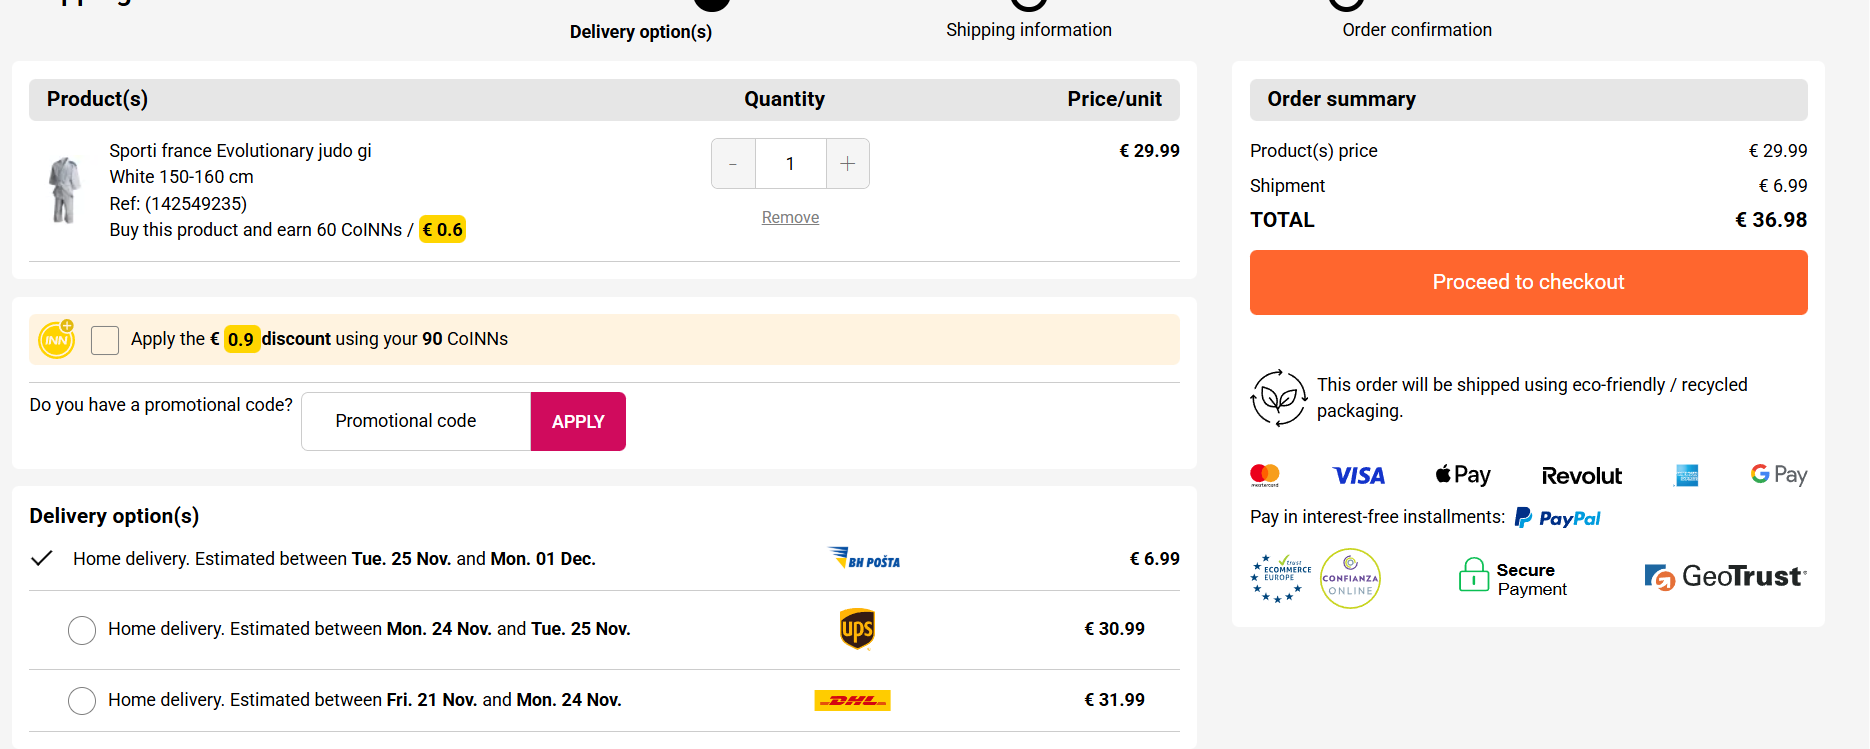This screenshot has height=749, width=1870.
Task: Enable the 90 CoINNs discount checkbox
Action: (105, 340)
